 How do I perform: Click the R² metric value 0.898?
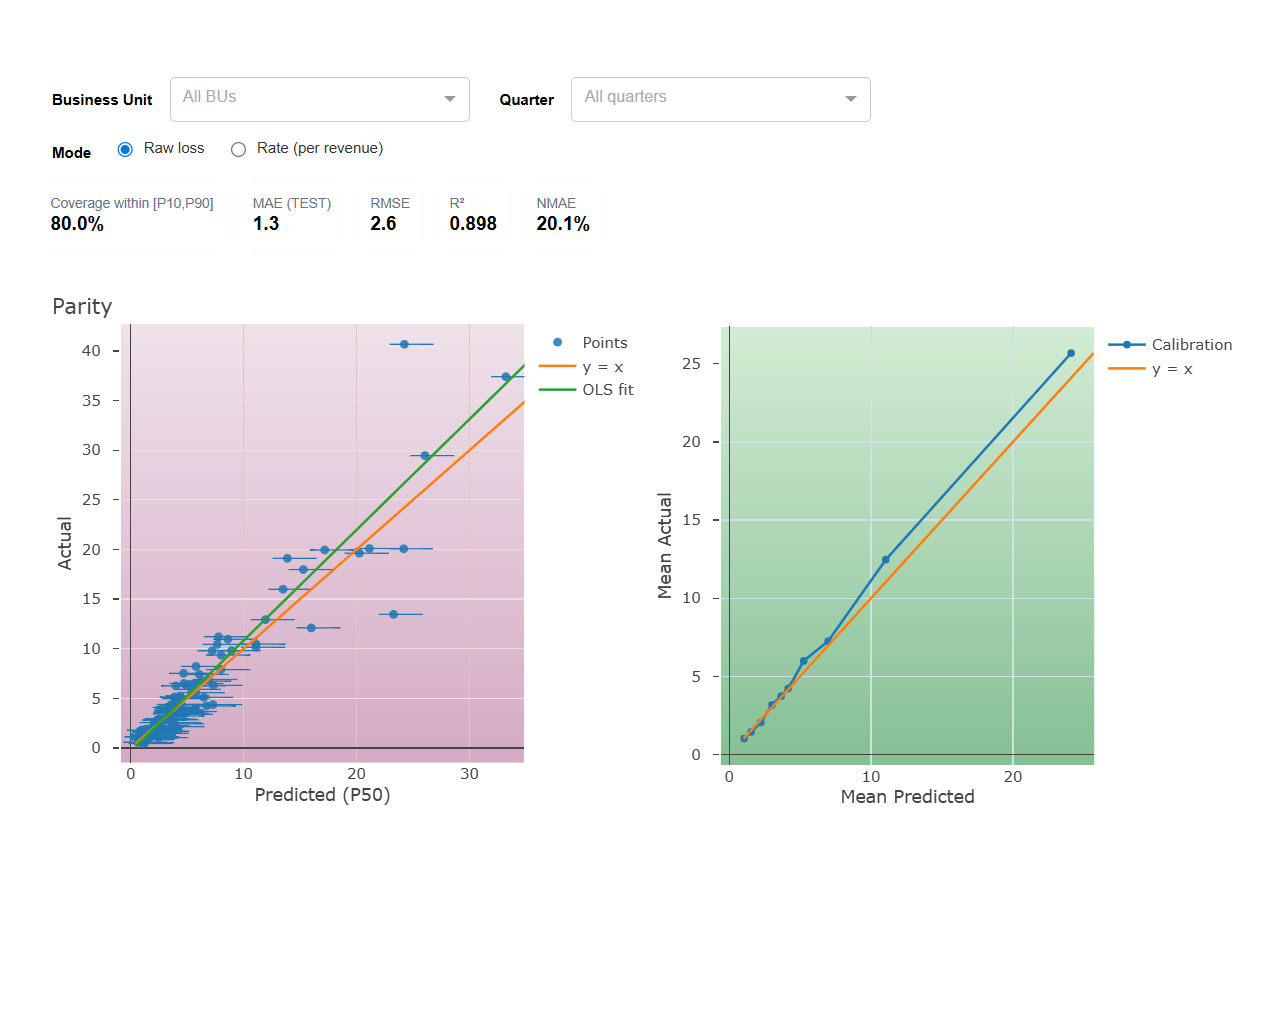[473, 224]
